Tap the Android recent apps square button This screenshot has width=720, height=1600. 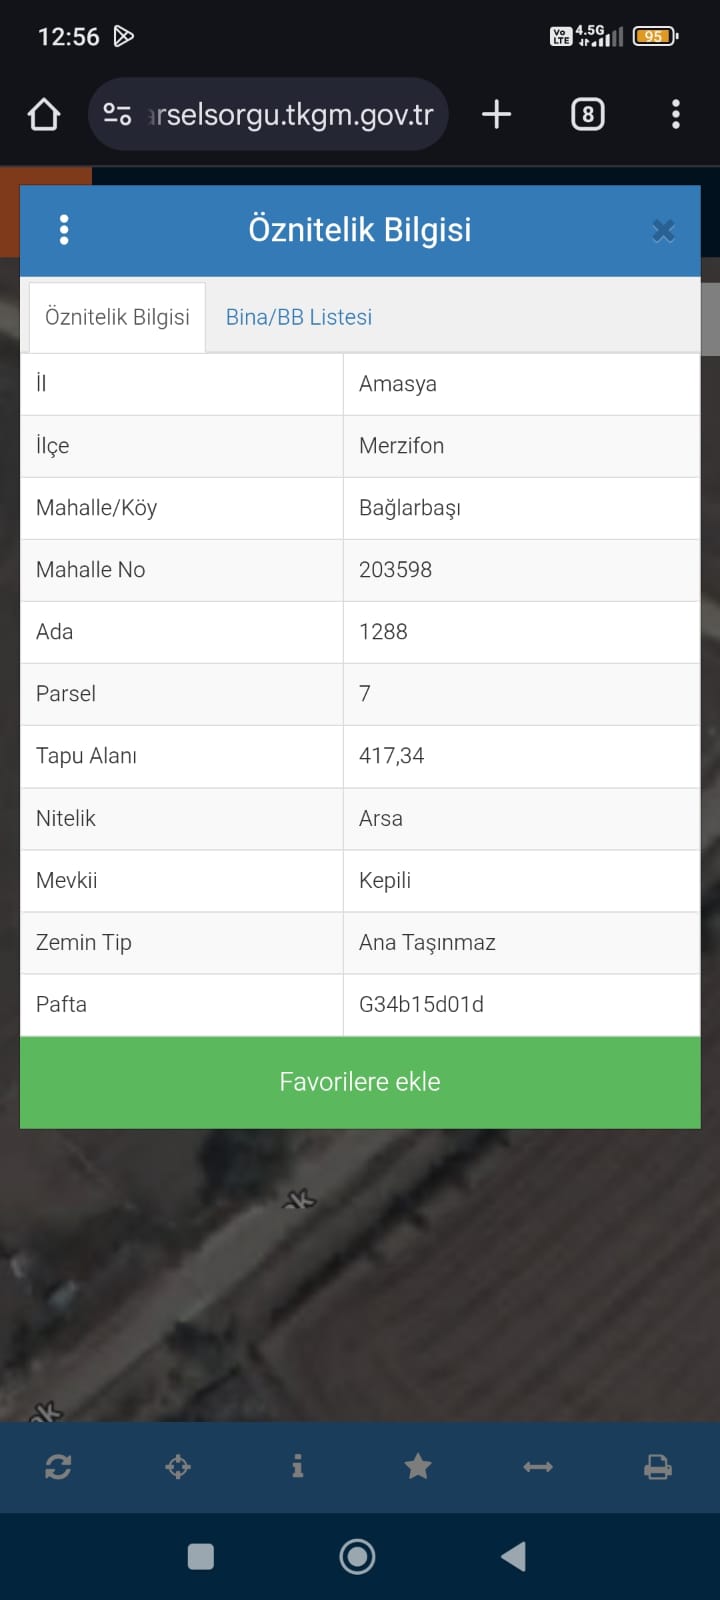pyautogui.click(x=201, y=1556)
